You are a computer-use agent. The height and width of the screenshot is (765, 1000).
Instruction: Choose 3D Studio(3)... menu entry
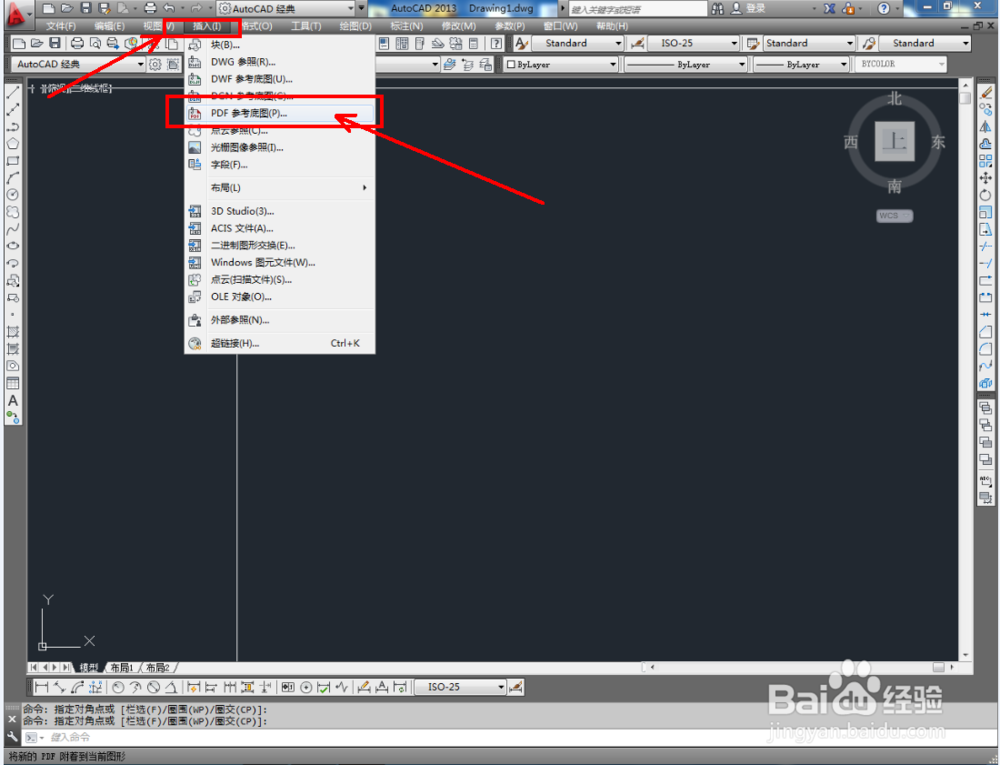pos(279,212)
